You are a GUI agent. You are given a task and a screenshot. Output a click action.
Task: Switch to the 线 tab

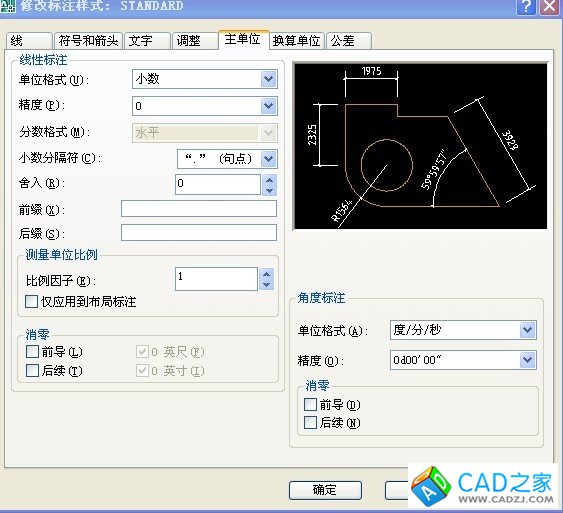point(29,41)
